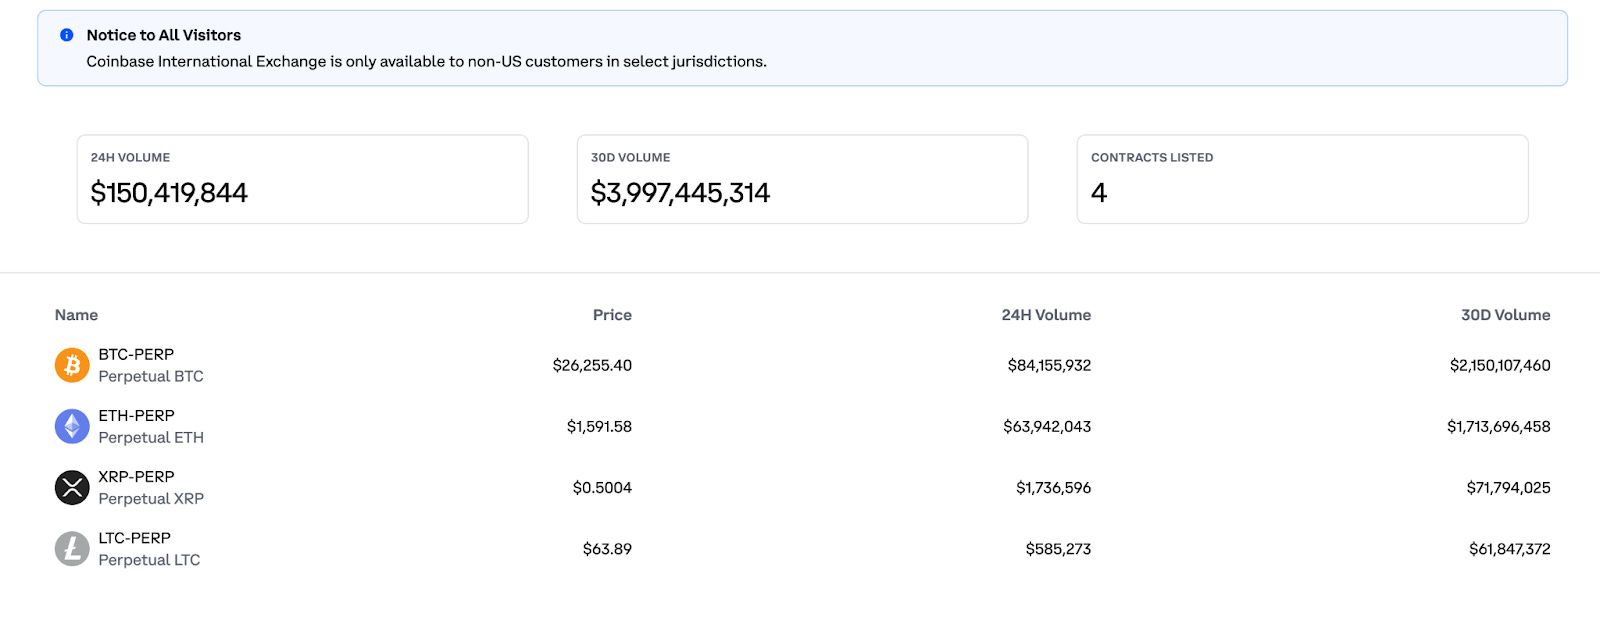The width and height of the screenshot is (1600, 624).
Task: Click the BTC price $26,255.40
Action: pos(592,365)
